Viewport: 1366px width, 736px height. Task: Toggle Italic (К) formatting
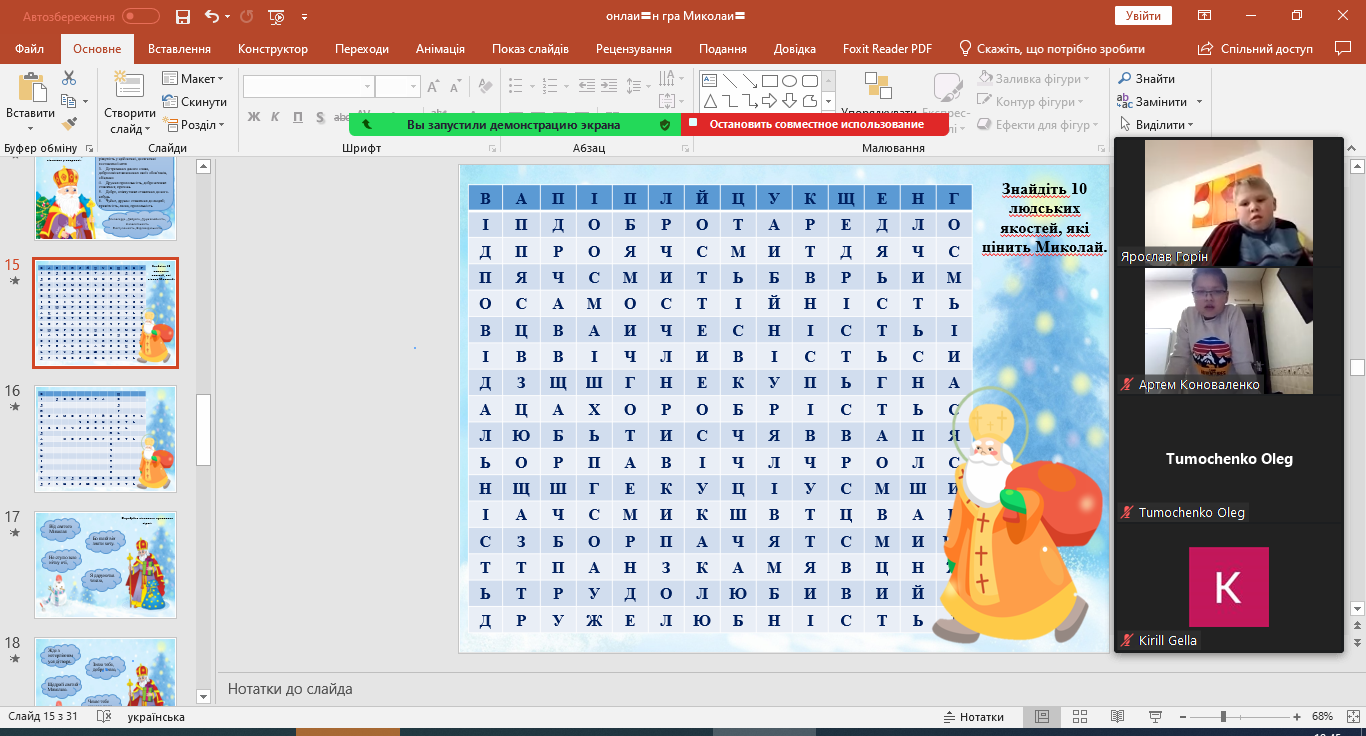coord(273,117)
